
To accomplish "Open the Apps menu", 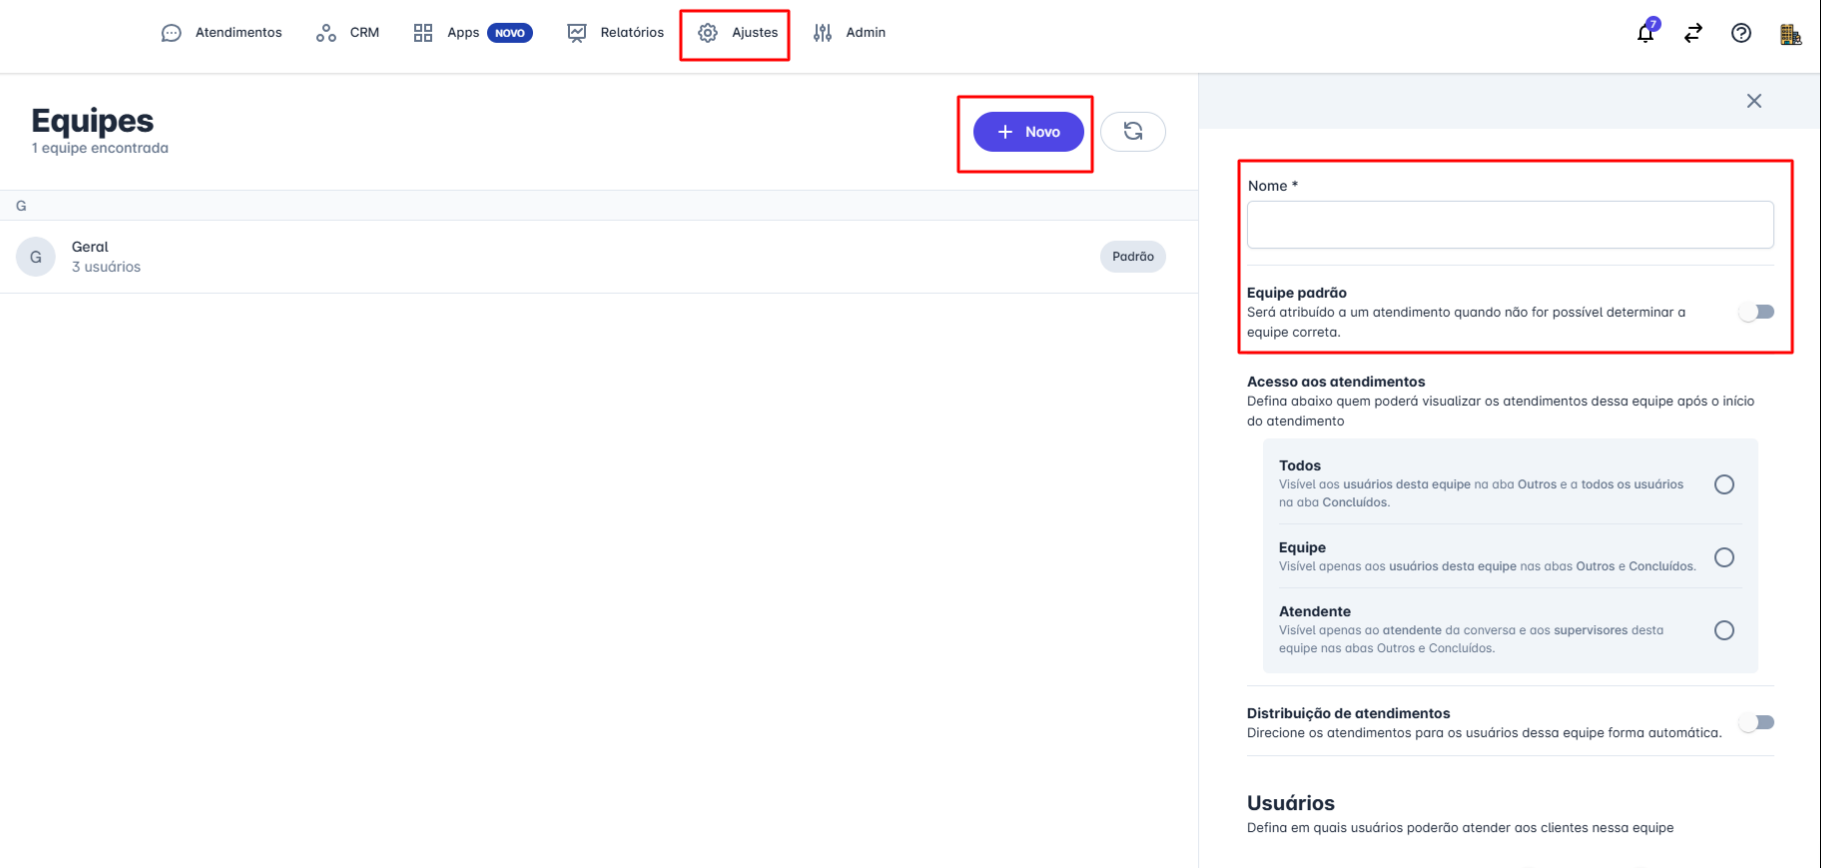I will 462,33.
